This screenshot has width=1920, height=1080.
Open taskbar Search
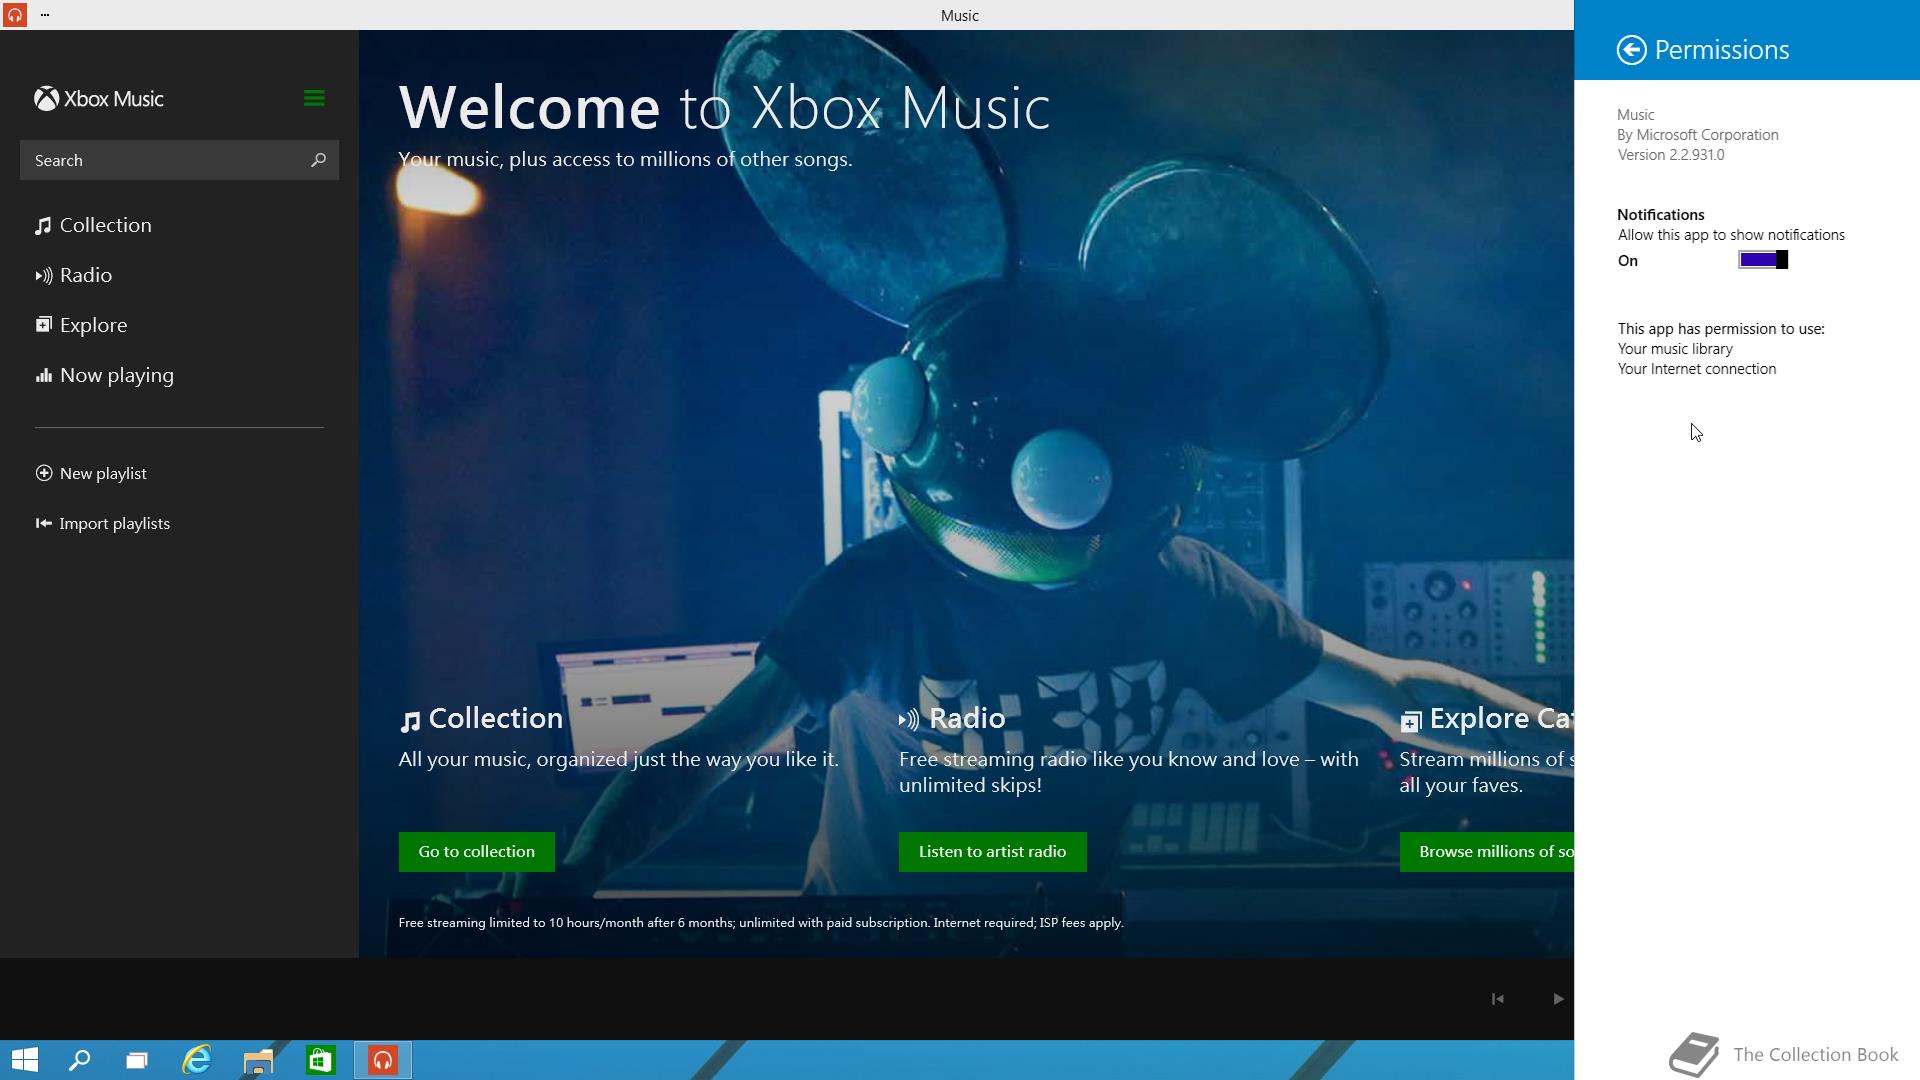point(79,1060)
